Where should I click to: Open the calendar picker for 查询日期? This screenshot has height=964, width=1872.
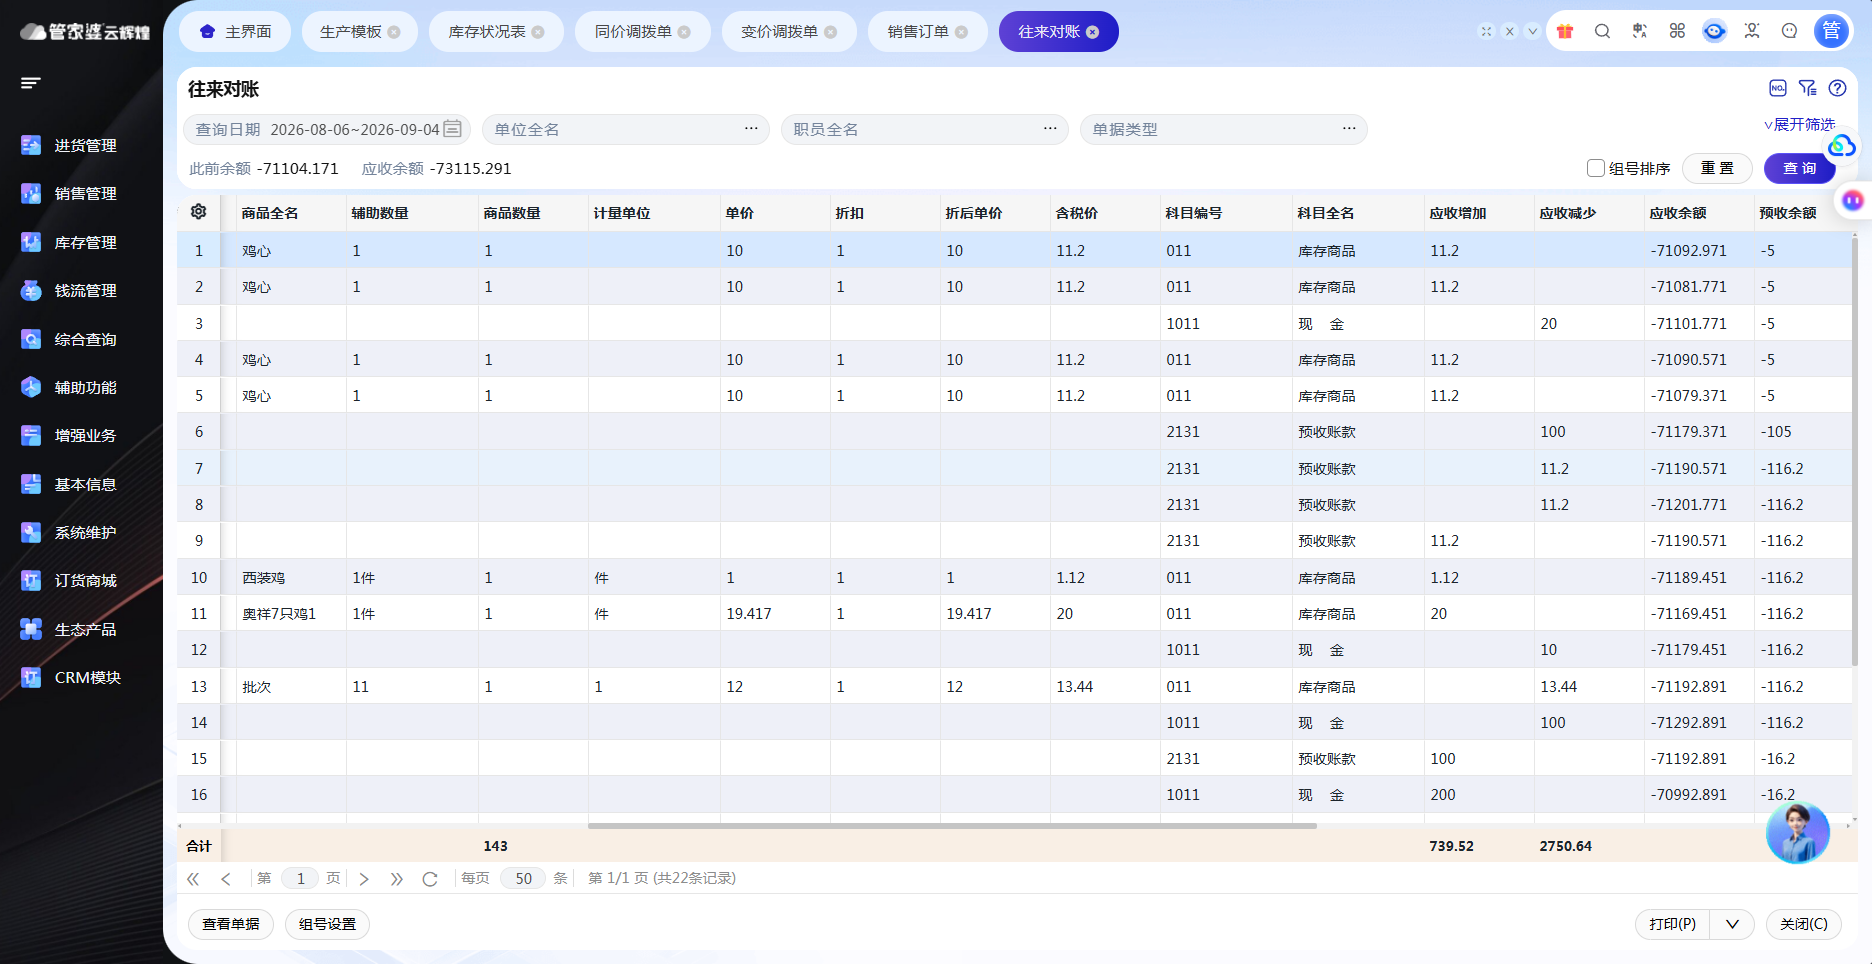[x=452, y=129]
